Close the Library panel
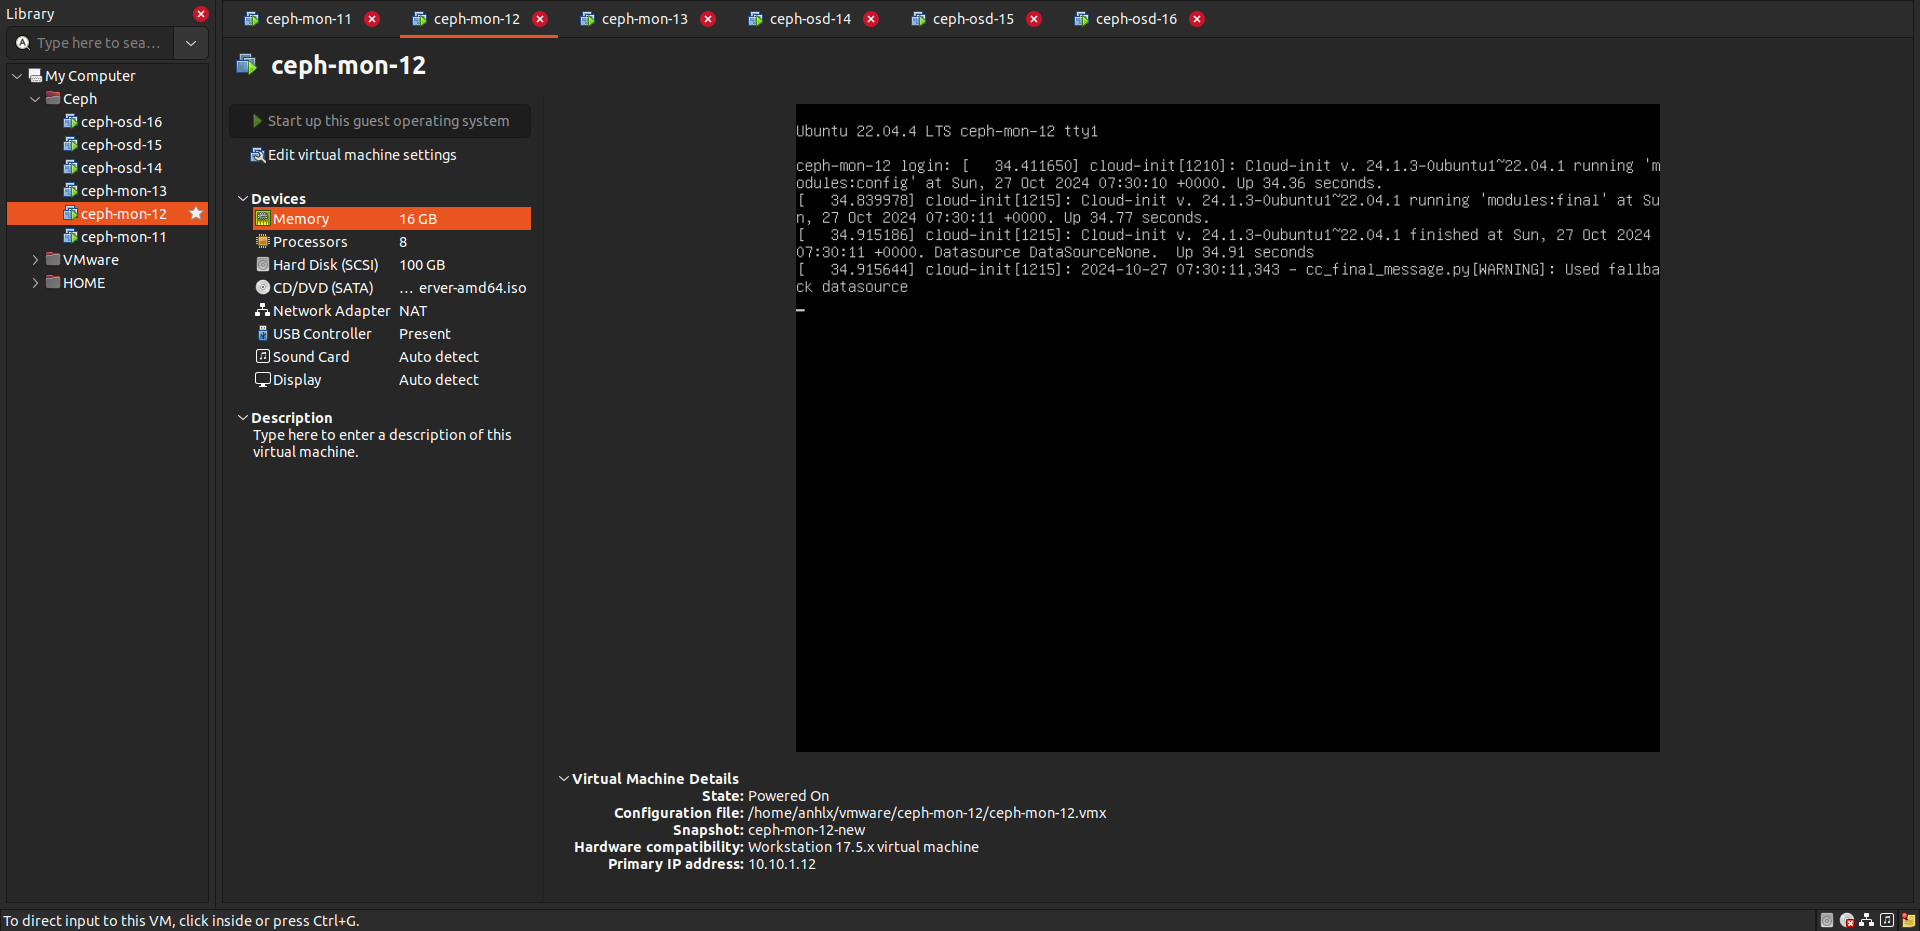Screen dimensions: 1920x931 point(201,14)
